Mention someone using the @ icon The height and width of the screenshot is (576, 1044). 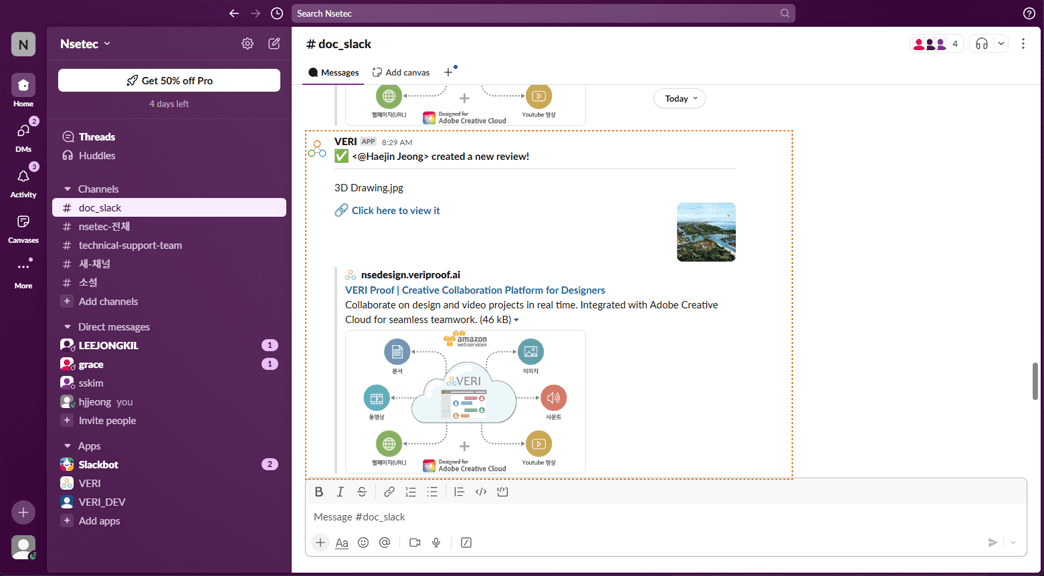[x=384, y=542]
